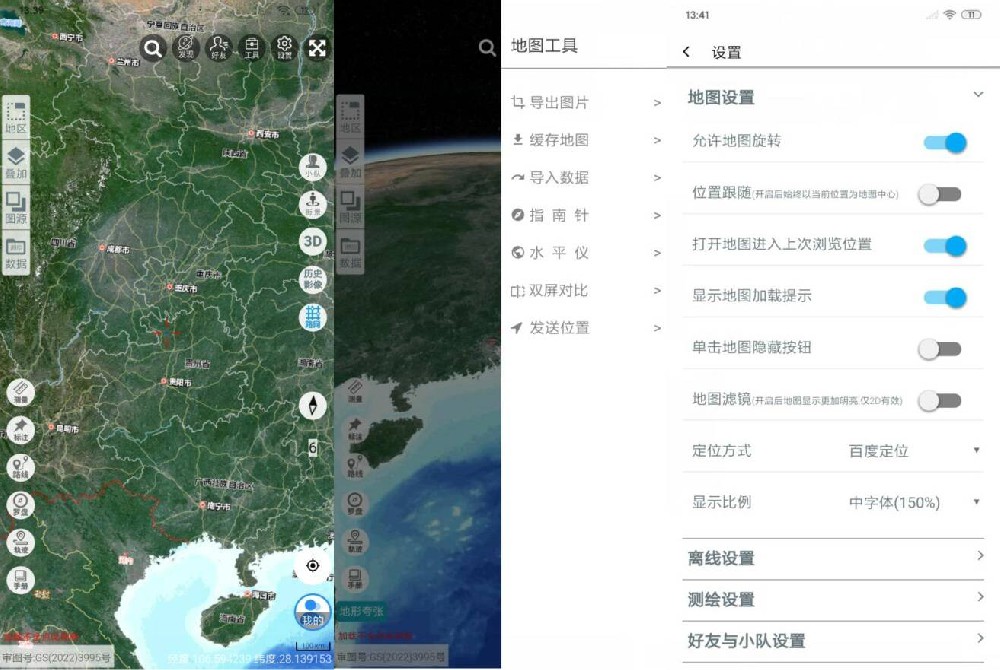Turn off 显示地图加载提示 switch
Viewport: 1000px width, 670px height.
pos(945,297)
